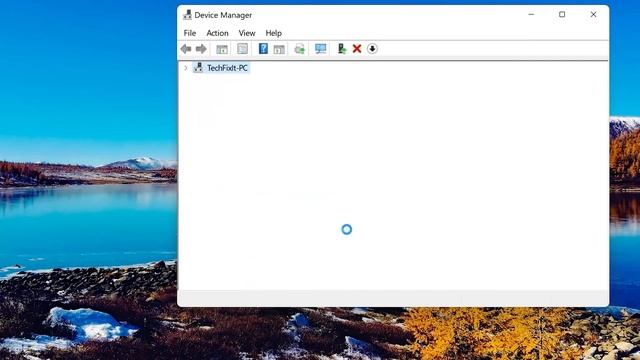Click the Update device driver icon
Viewport: 640px width, 360px height.
point(342,49)
